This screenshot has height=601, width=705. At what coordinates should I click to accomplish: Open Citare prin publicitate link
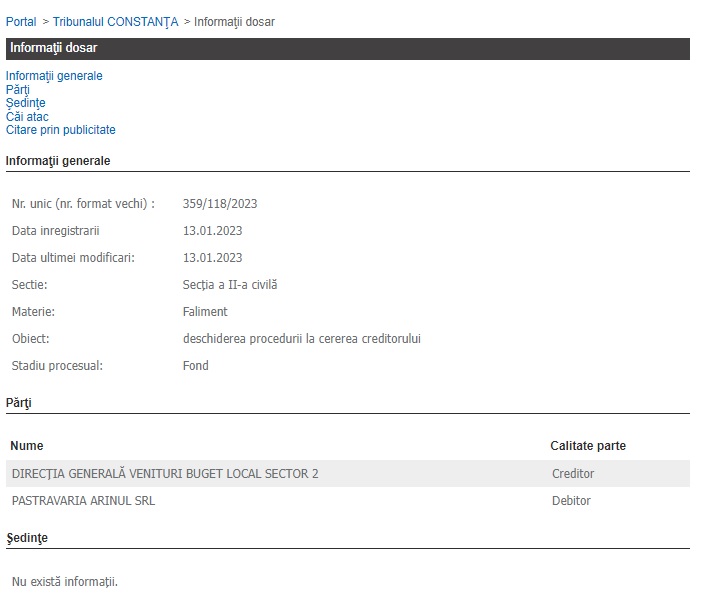(61, 130)
